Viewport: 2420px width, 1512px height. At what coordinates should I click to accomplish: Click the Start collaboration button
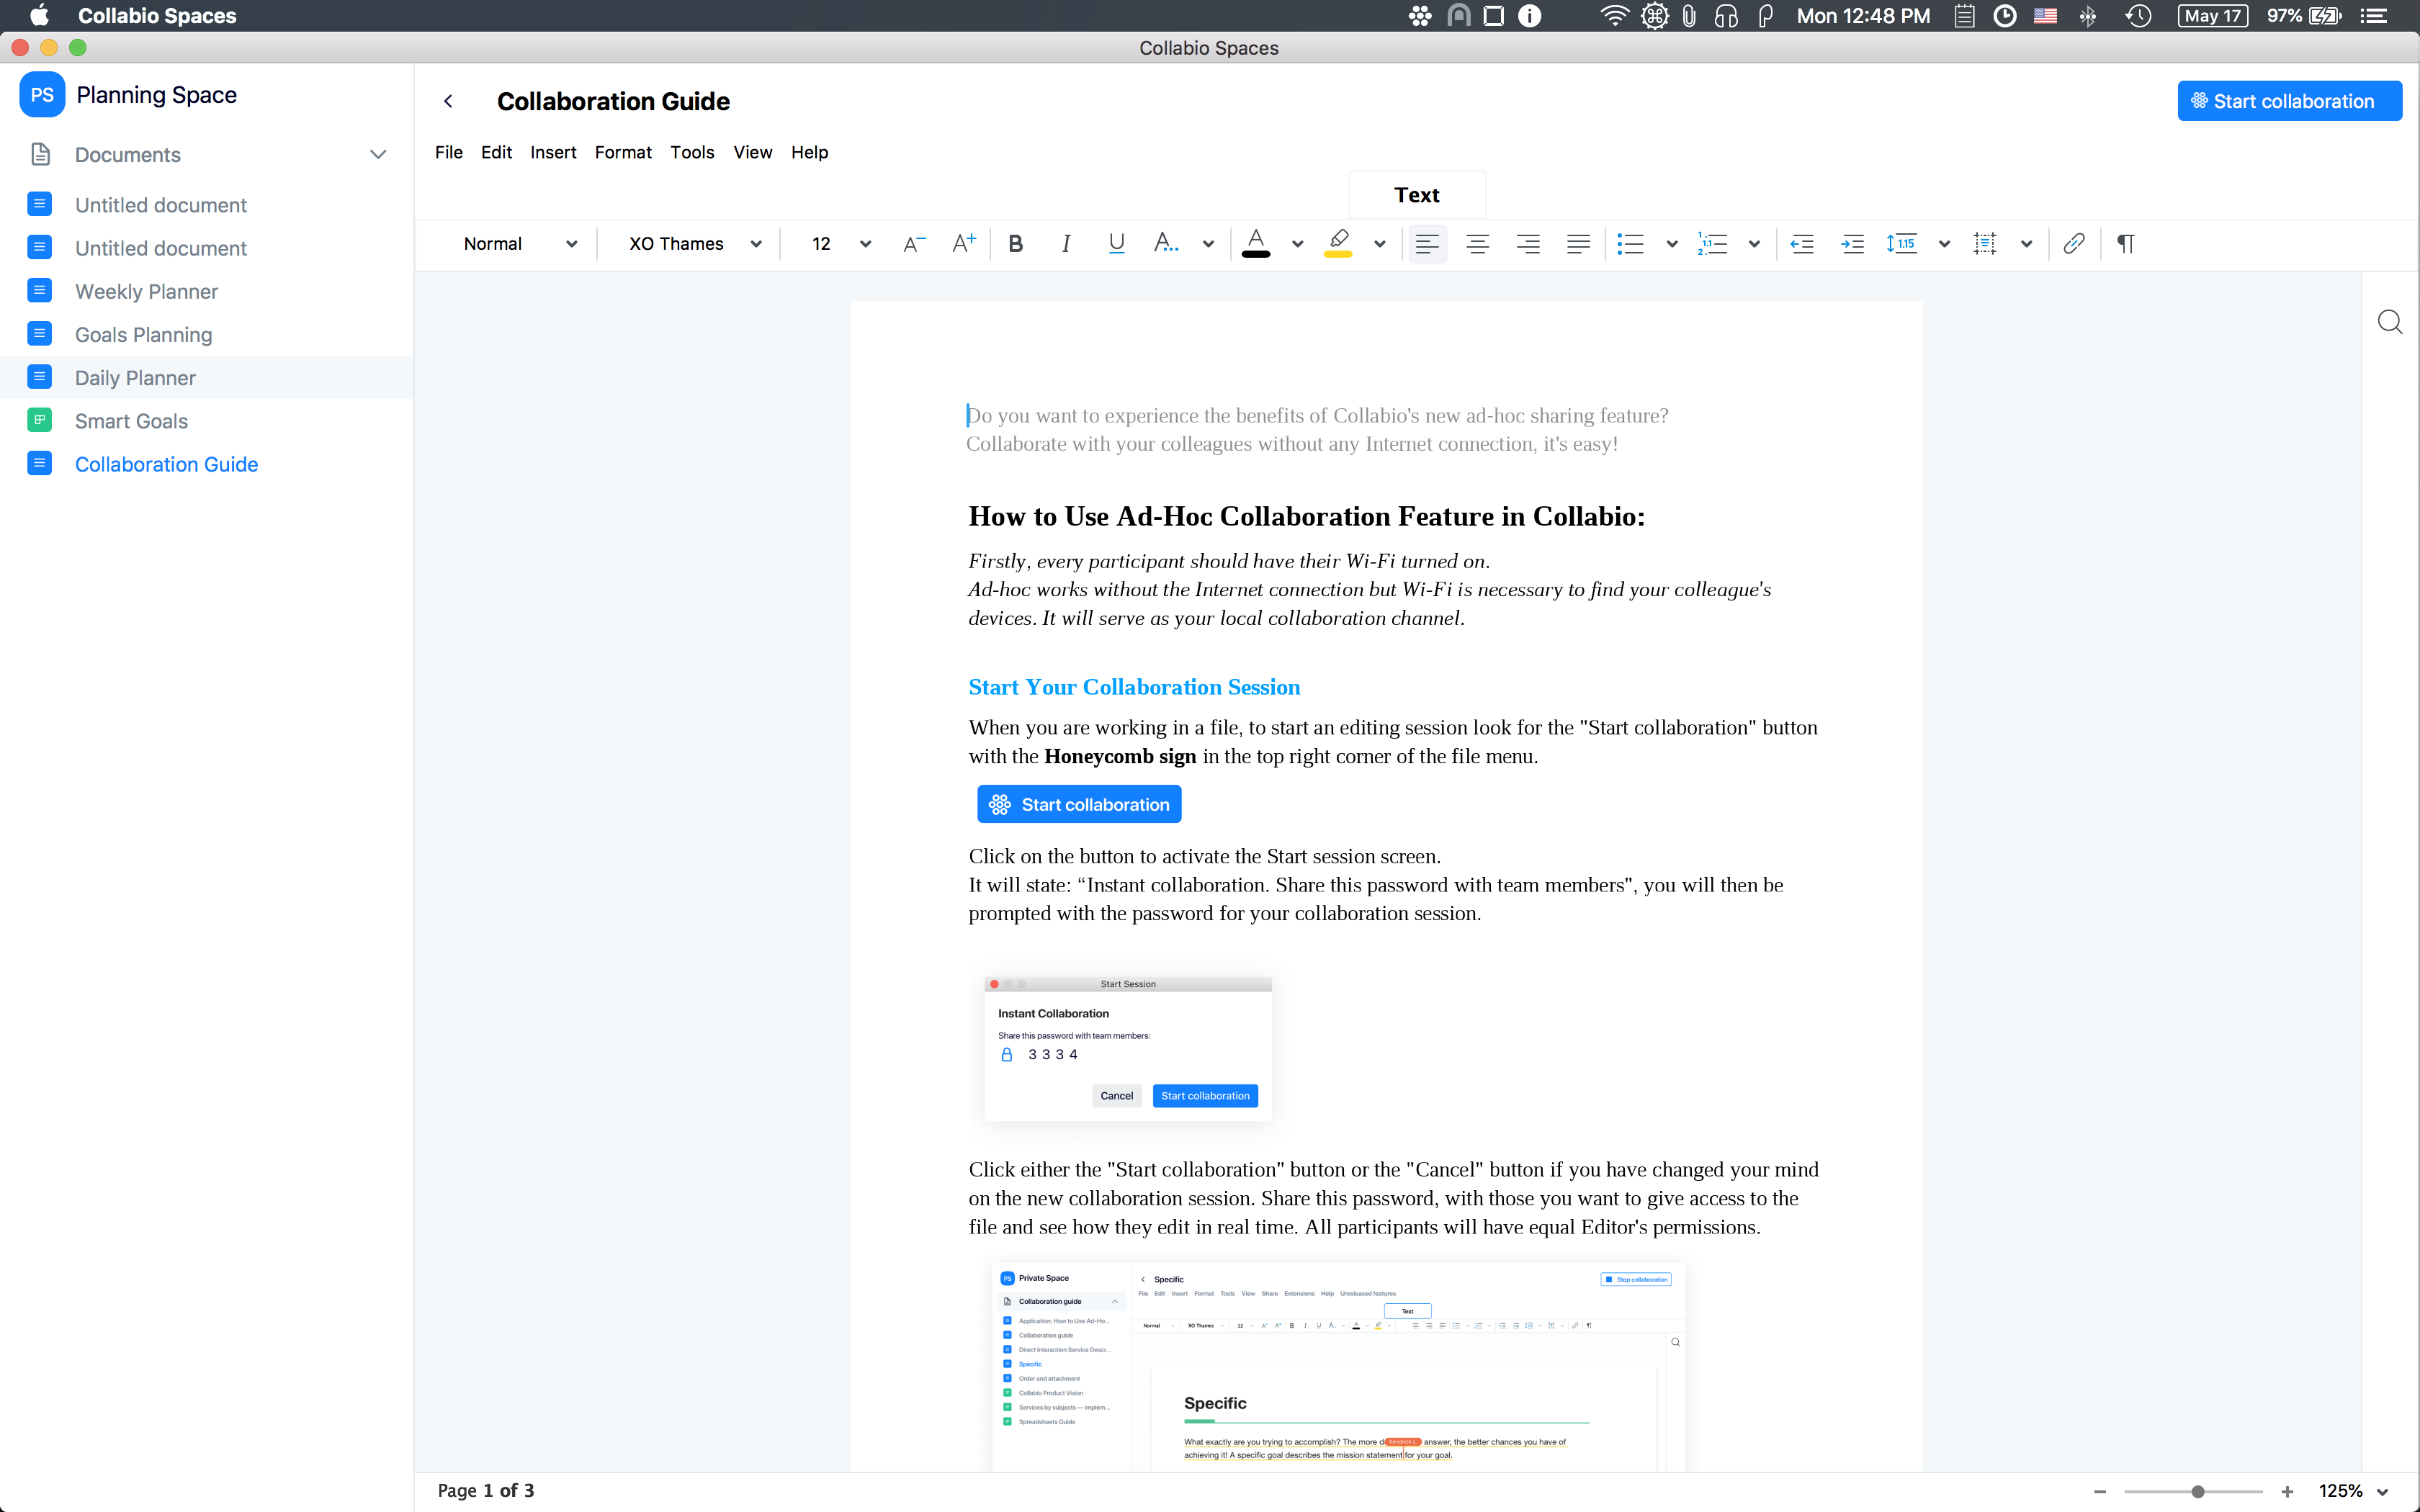[2289, 101]
